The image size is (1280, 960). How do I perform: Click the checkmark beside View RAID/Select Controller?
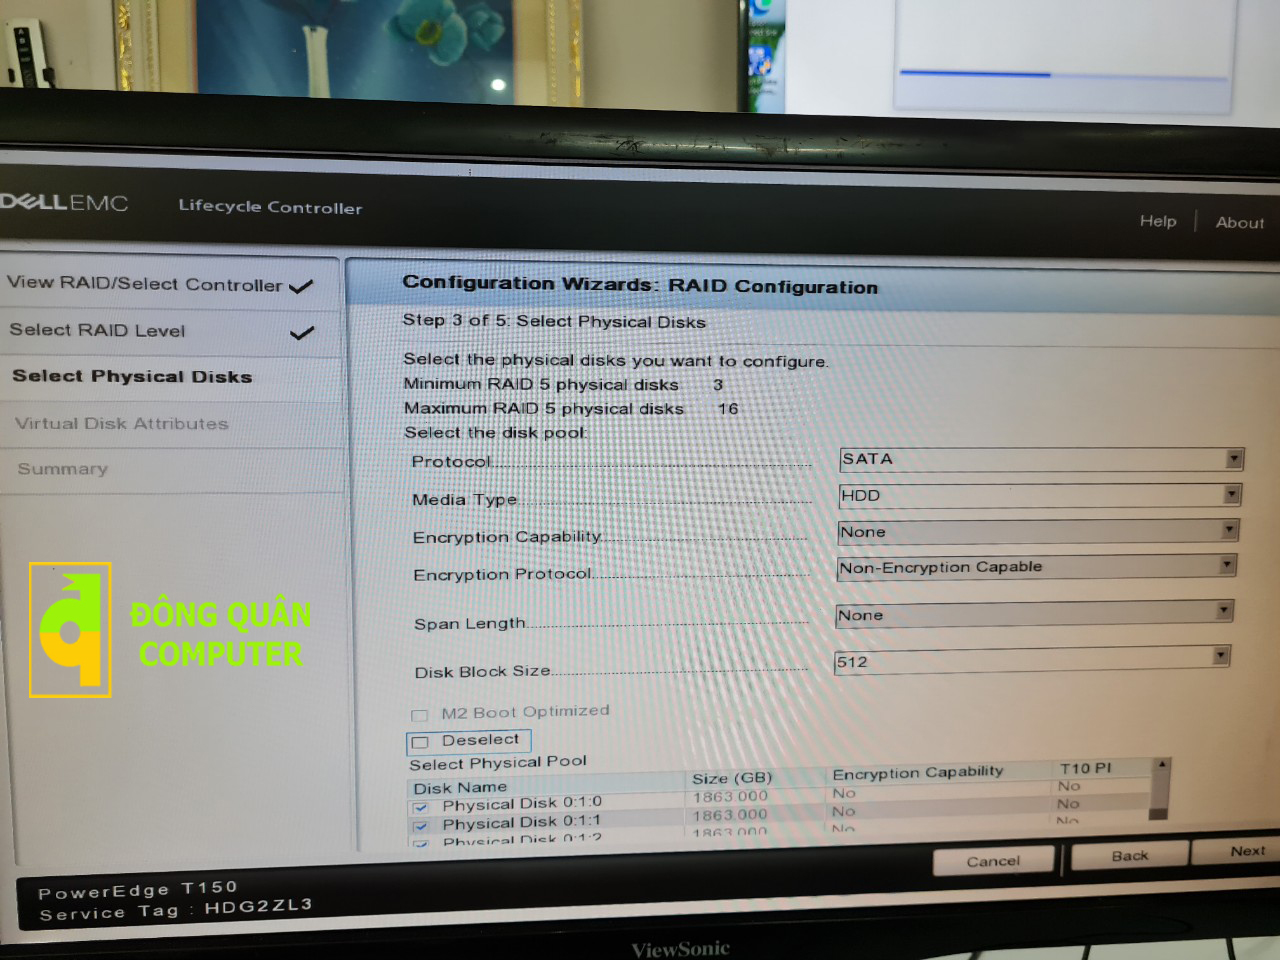click(x=301, y=287)
